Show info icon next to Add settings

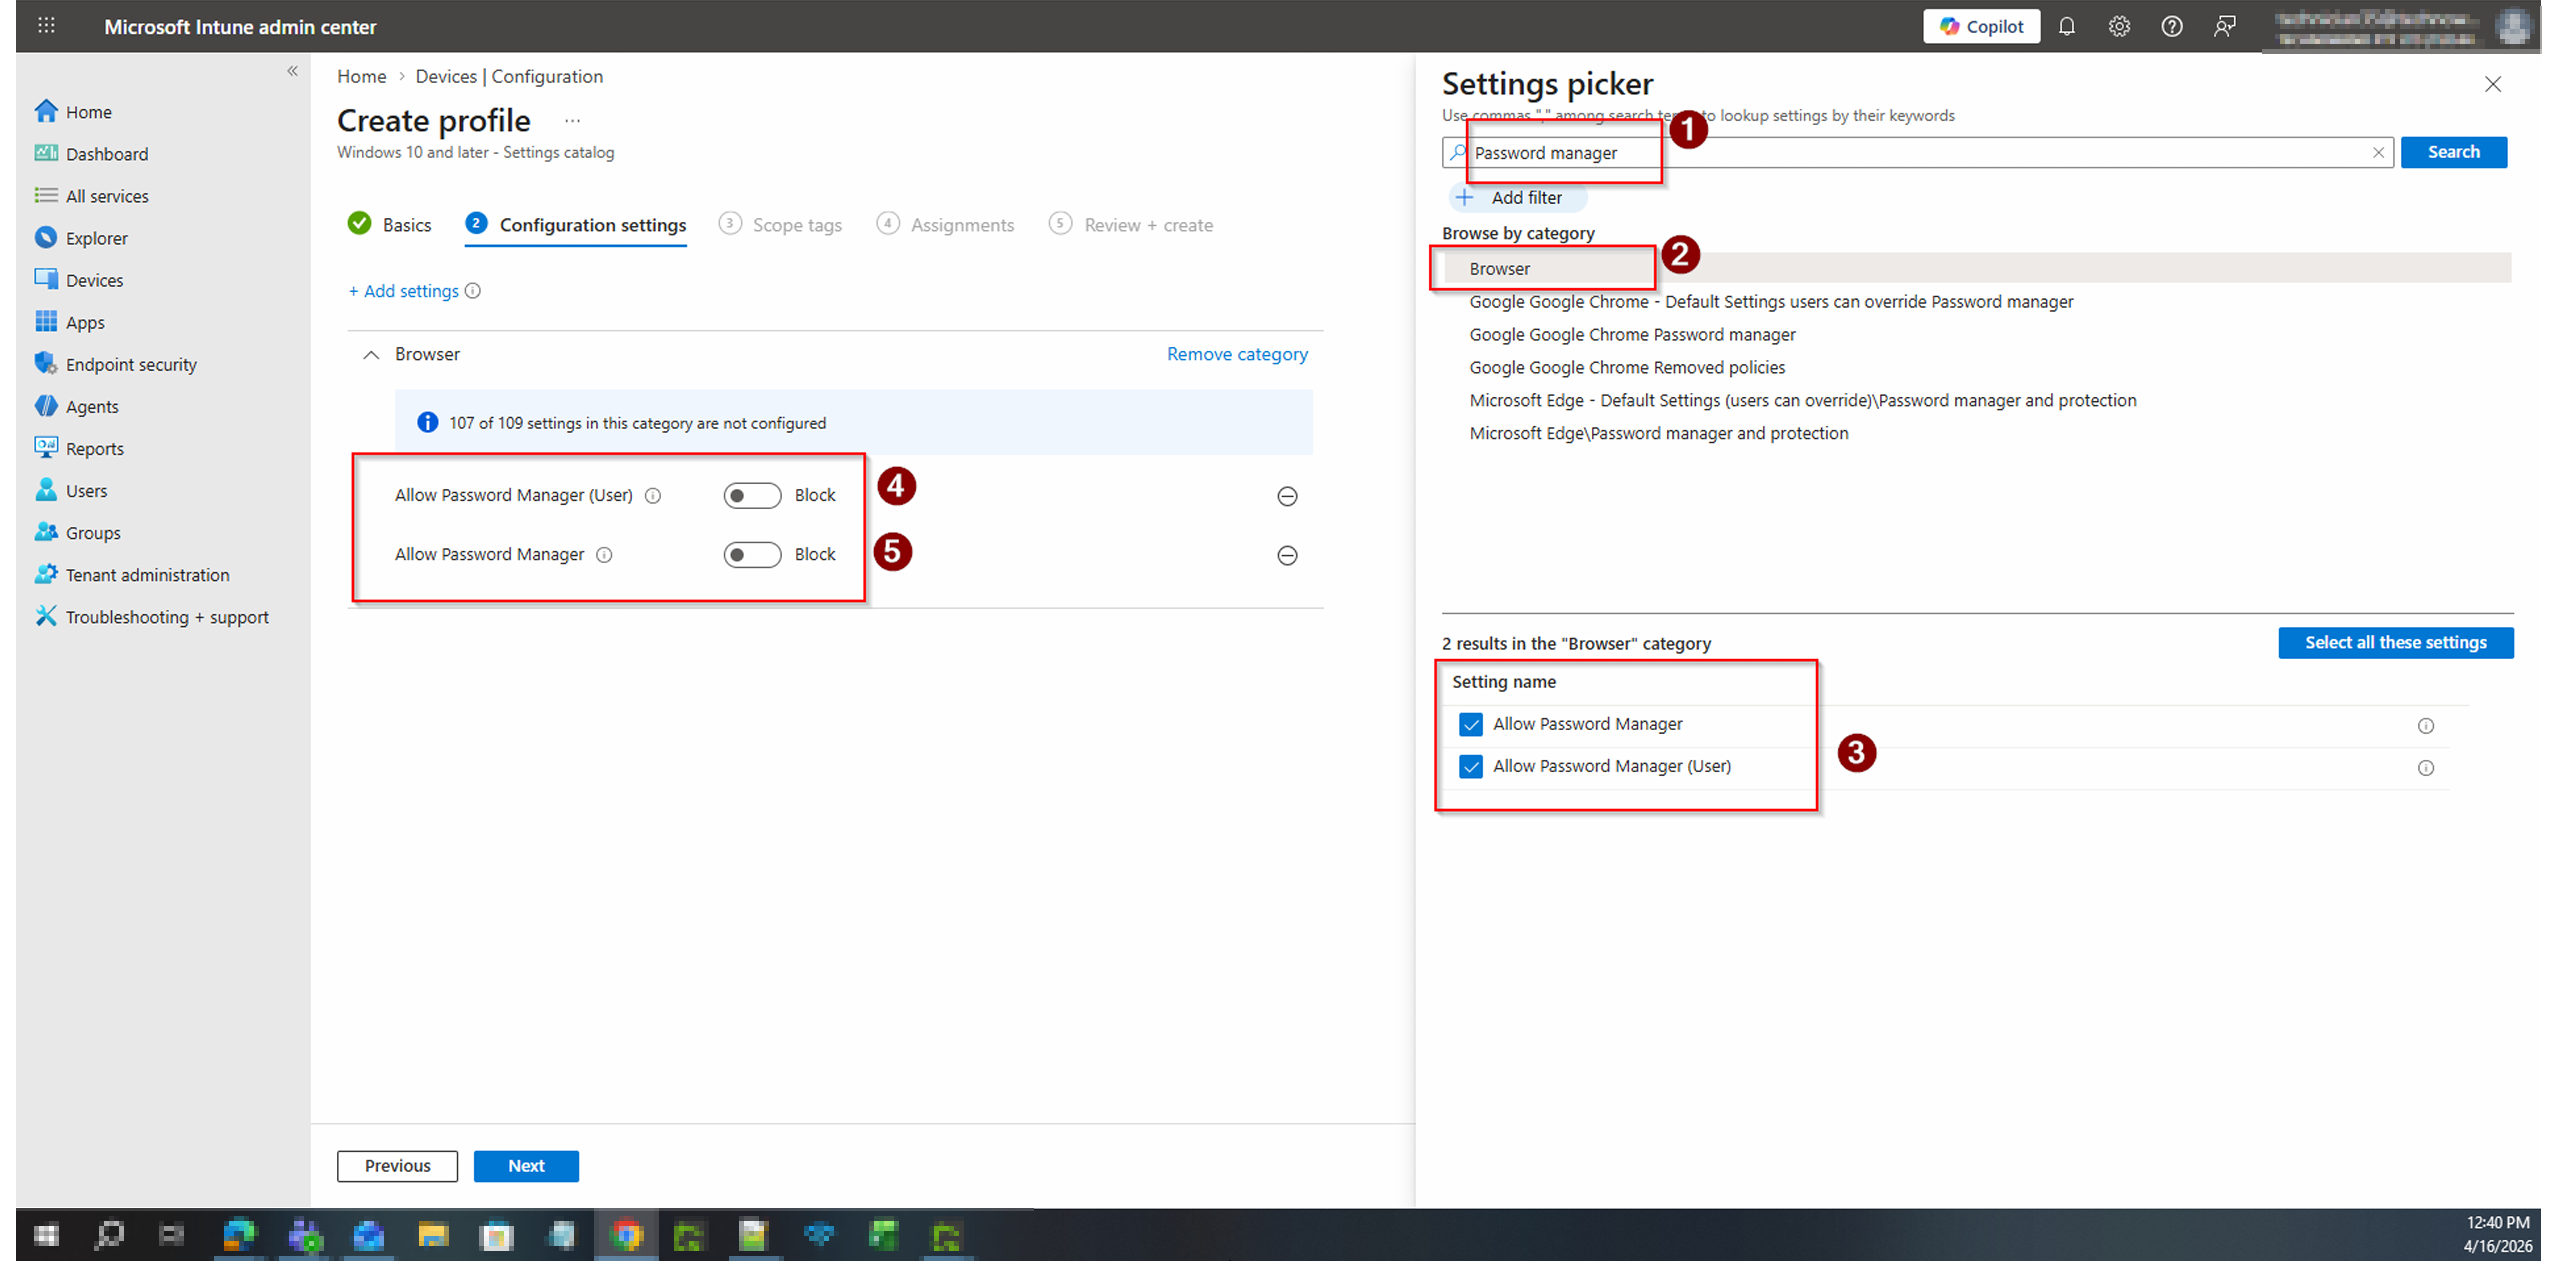coord(473,290)
